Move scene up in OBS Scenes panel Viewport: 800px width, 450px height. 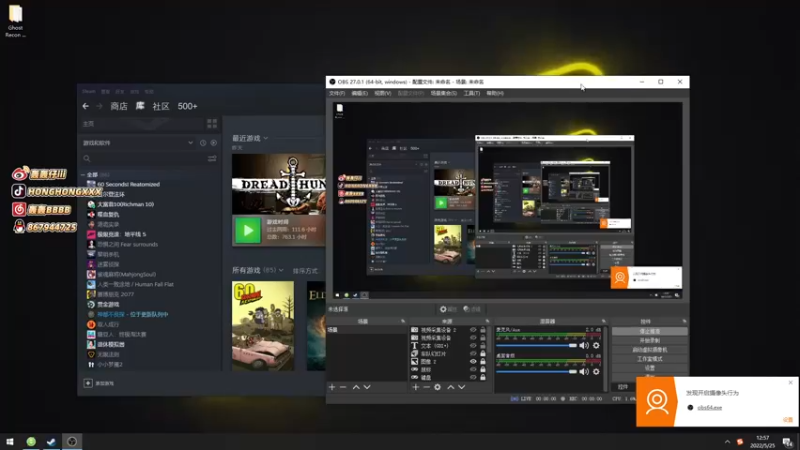tap(356, 387)
